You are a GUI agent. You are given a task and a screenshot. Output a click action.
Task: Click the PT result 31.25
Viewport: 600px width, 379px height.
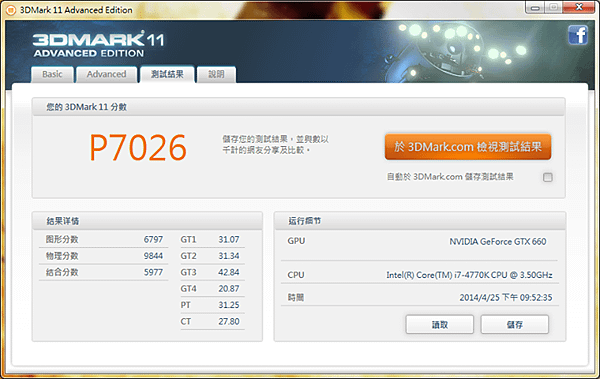point(229,305)
